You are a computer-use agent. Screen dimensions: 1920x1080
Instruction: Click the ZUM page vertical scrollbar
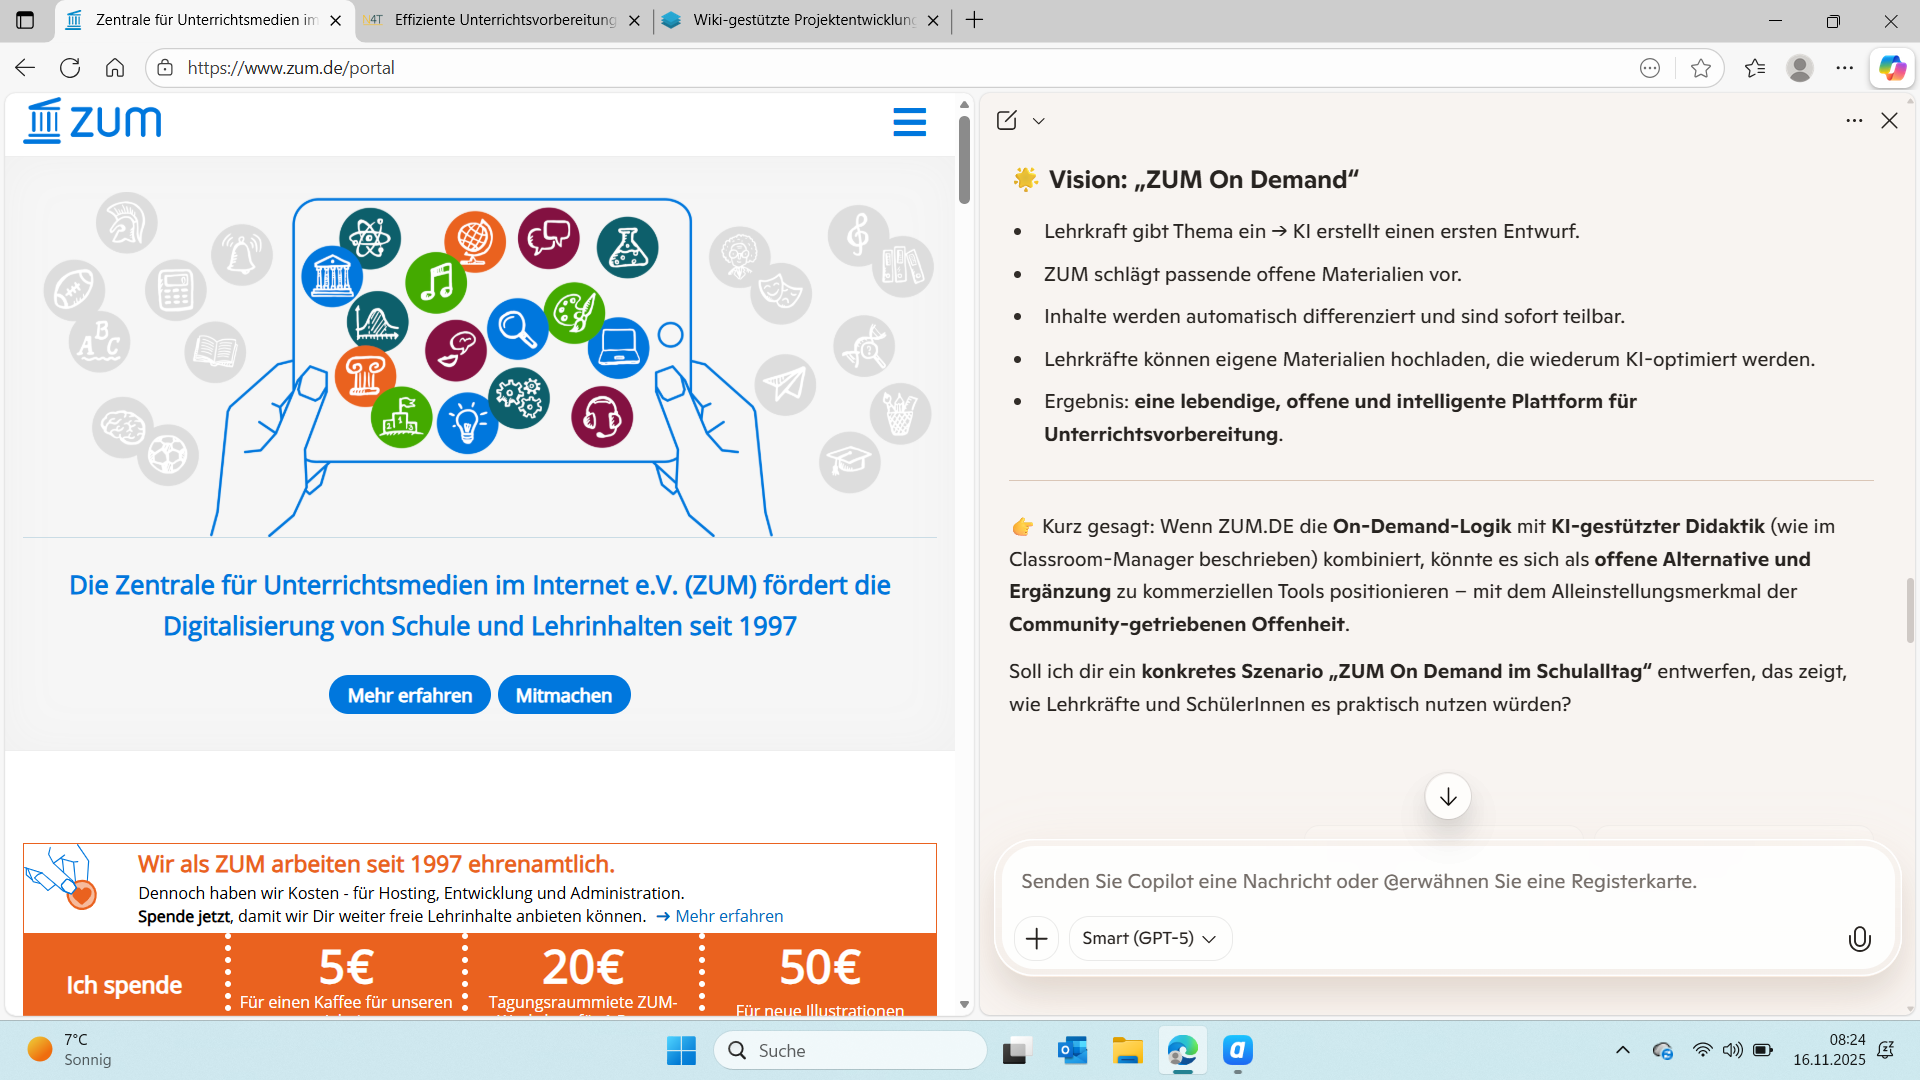(964, 160)
